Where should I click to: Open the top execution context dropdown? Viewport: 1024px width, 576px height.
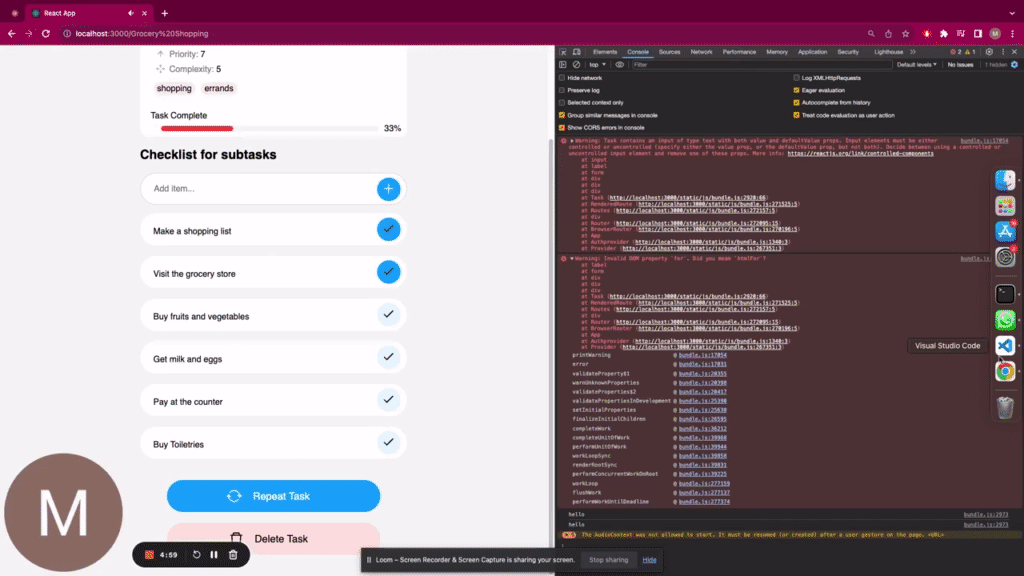[598, 64]
